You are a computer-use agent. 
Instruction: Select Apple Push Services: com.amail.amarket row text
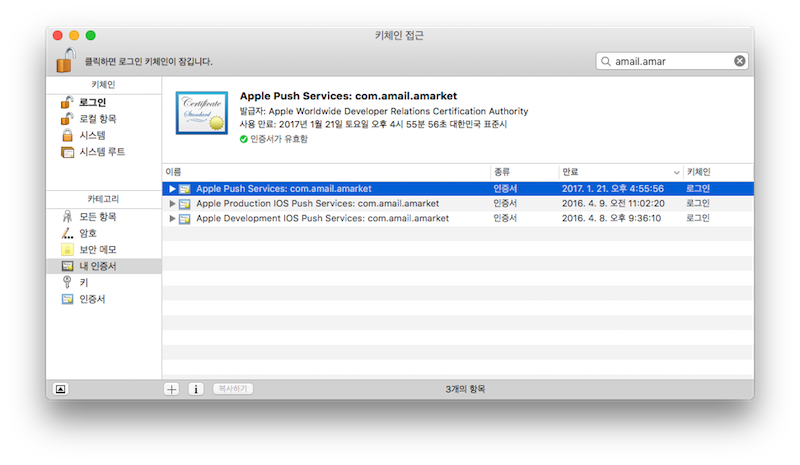[284, 188]
